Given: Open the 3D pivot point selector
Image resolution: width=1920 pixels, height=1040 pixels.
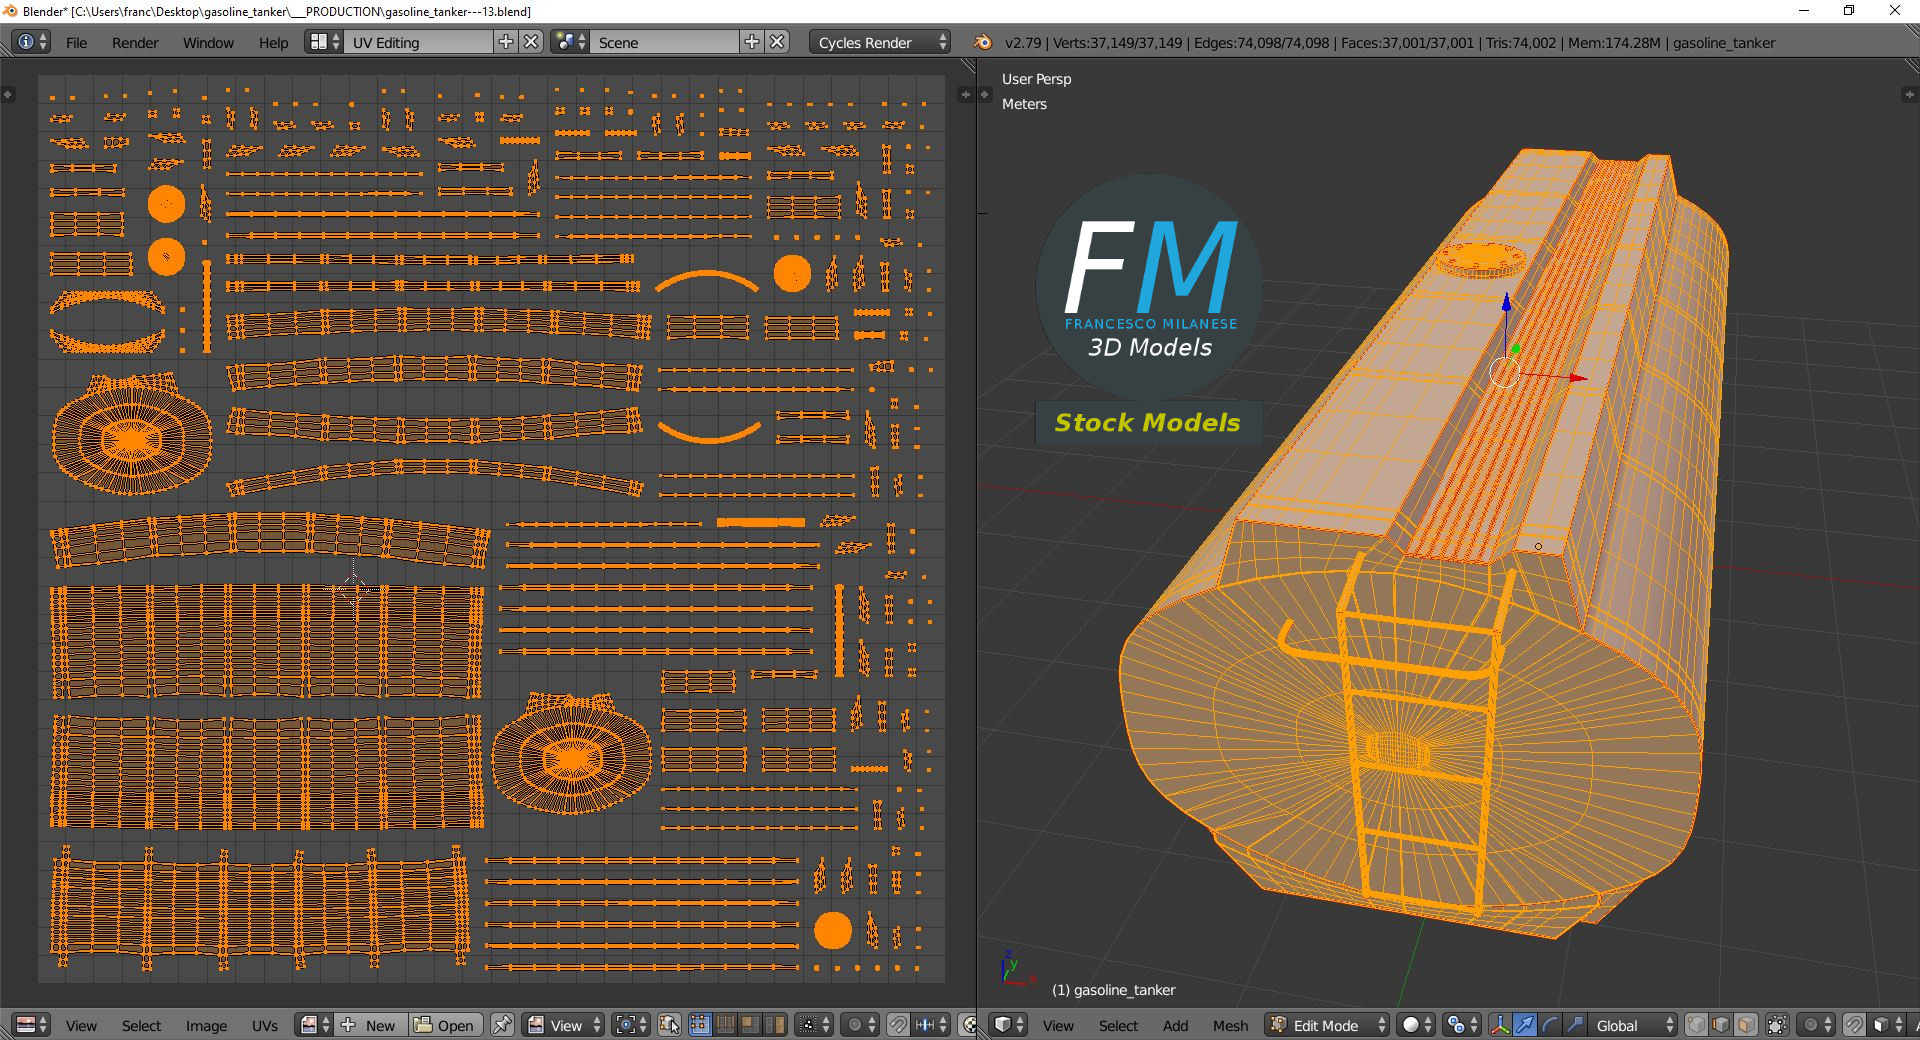Looking at the screenshot, I should [x=1462, y=1025].
